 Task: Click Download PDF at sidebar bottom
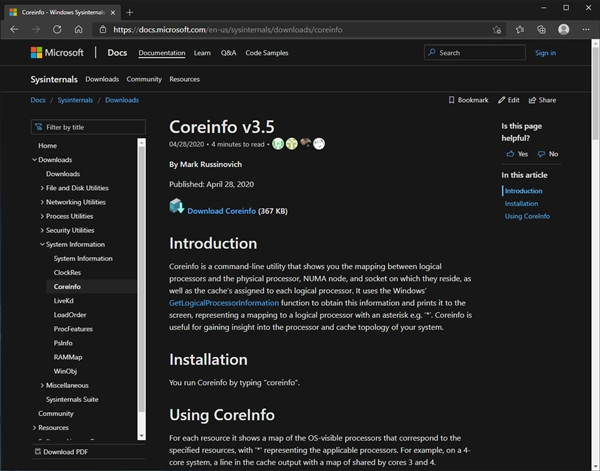62,452
